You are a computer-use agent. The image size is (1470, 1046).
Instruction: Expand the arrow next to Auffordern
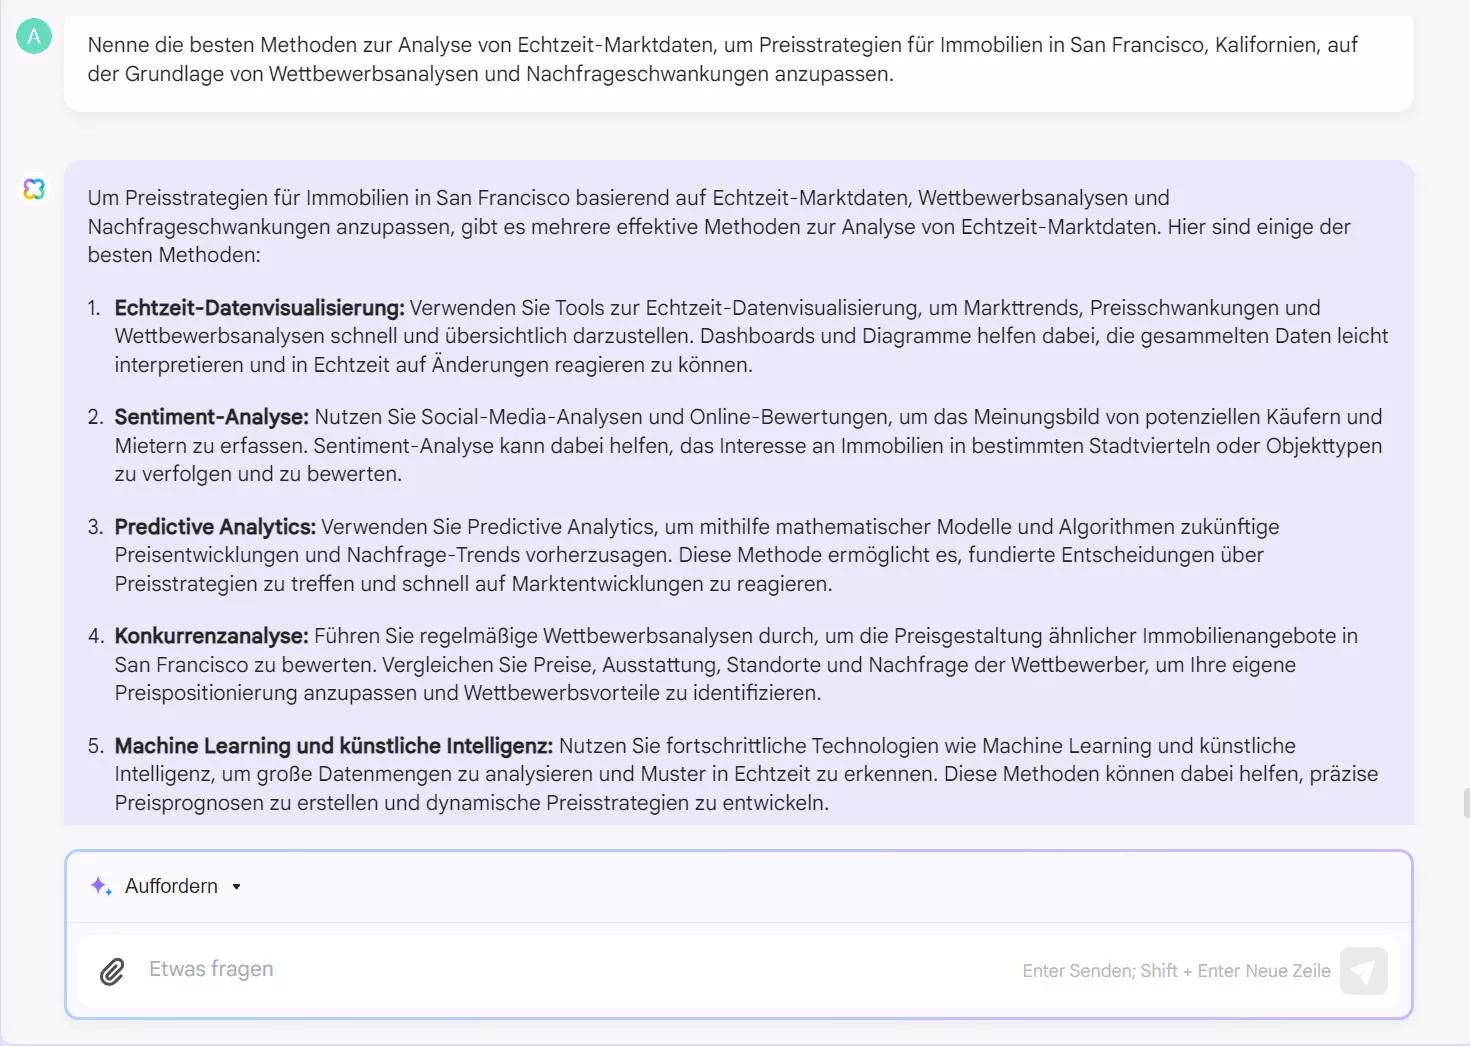pos(237,886)
